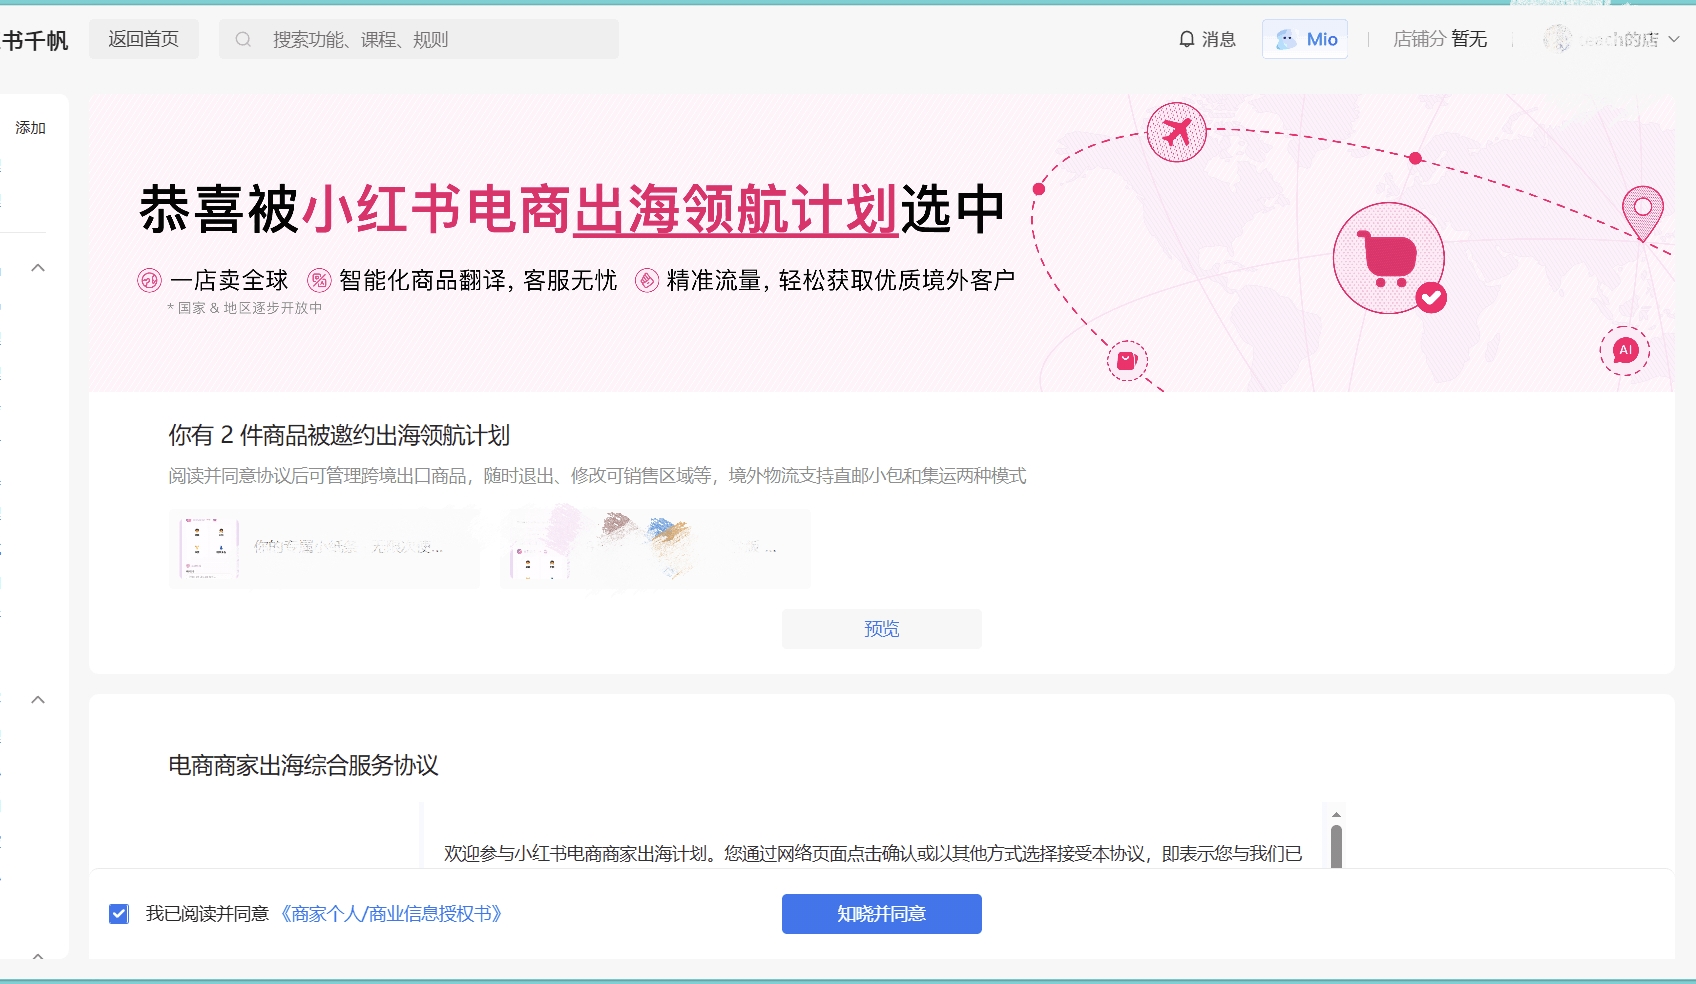1696x984 pixels.
Task: Click the store avatar icon
Action: tap(1557, 39)
